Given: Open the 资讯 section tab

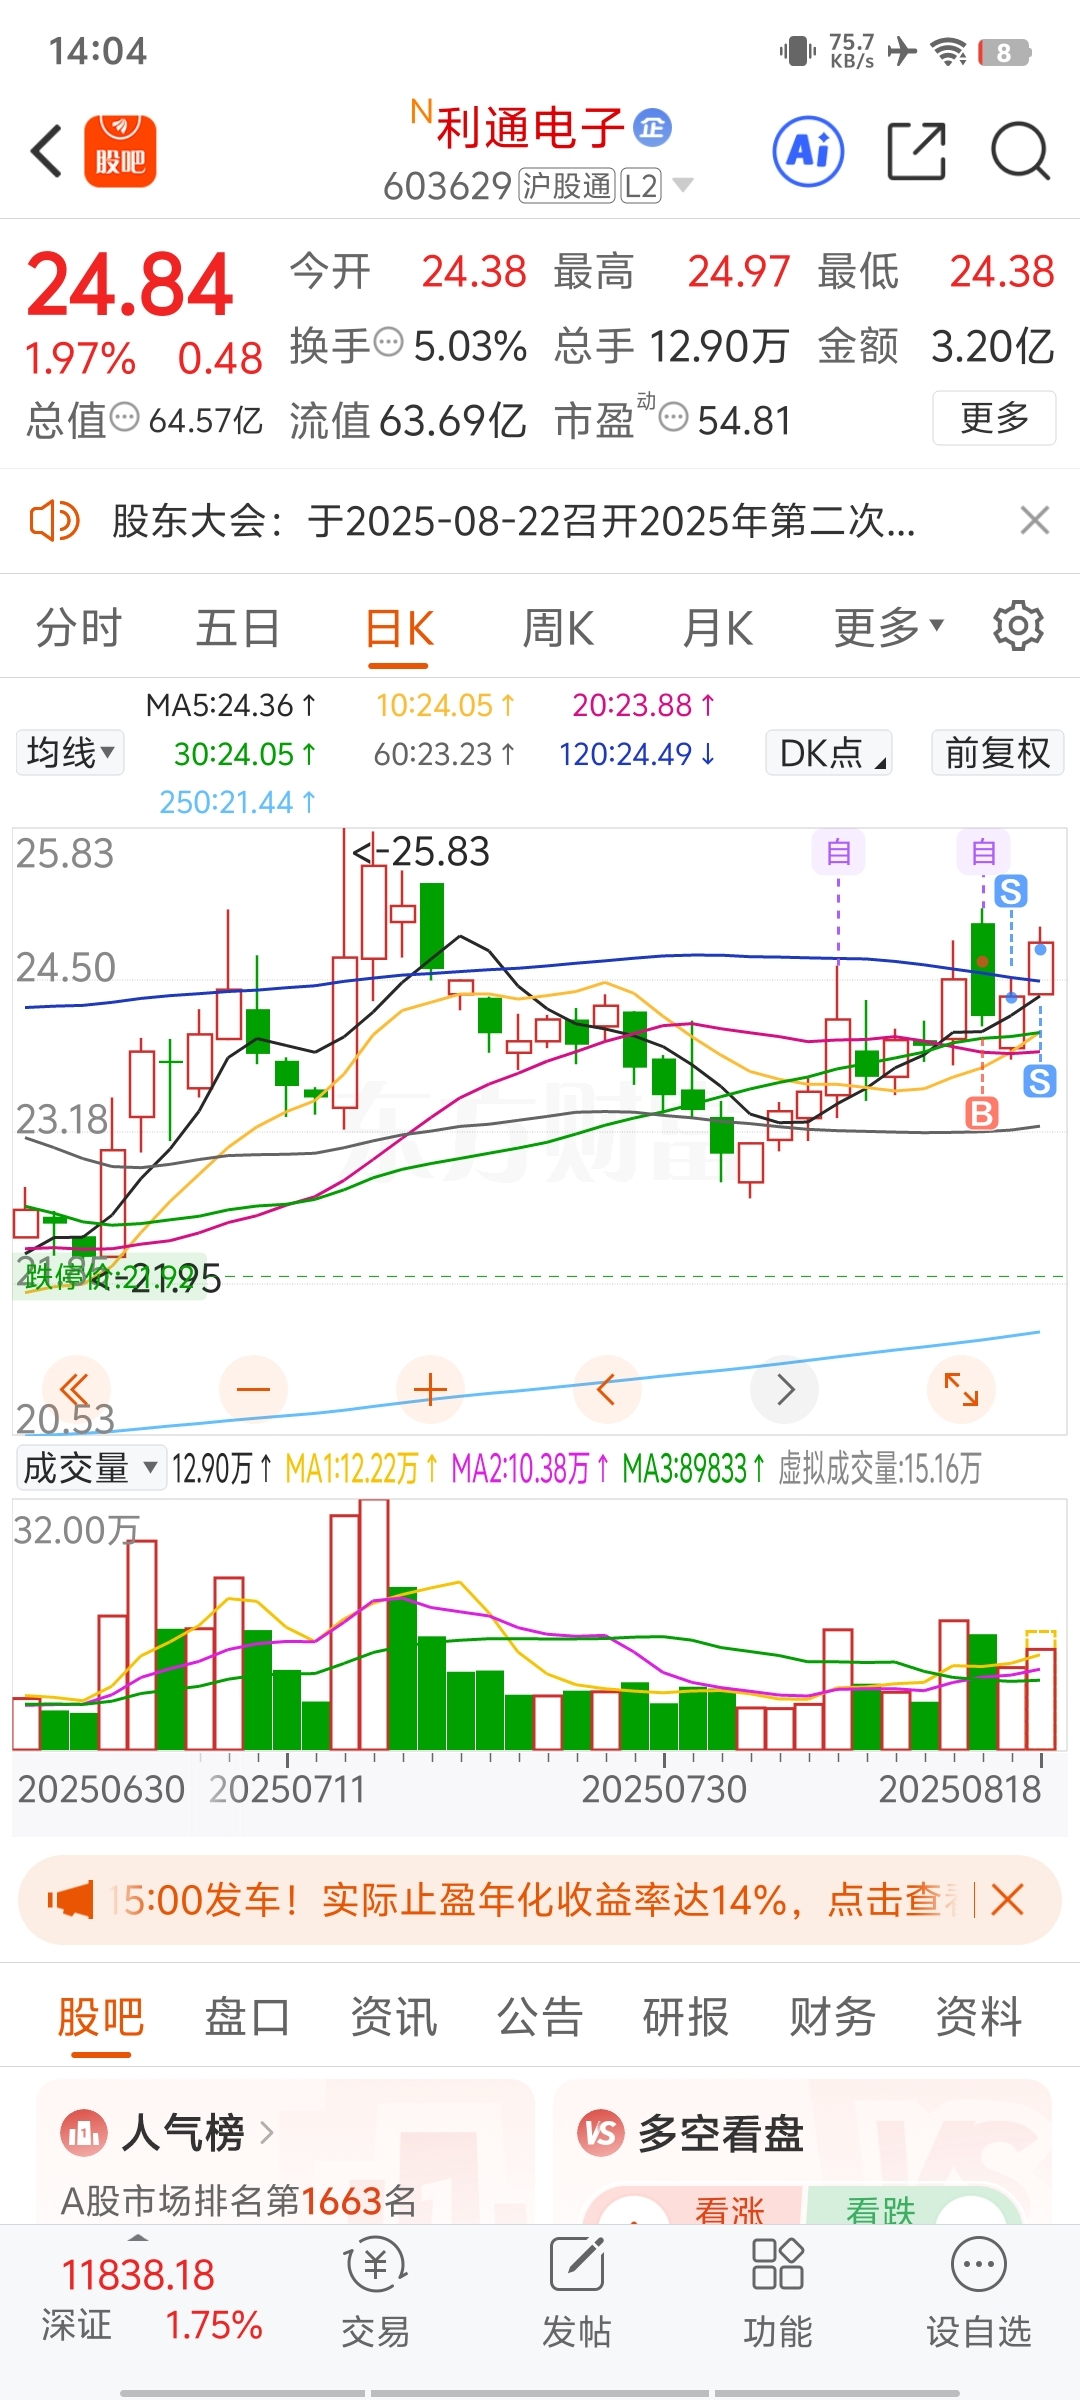Looking at the screenshot, I should pyautogui.click(x=394, y=2016).
